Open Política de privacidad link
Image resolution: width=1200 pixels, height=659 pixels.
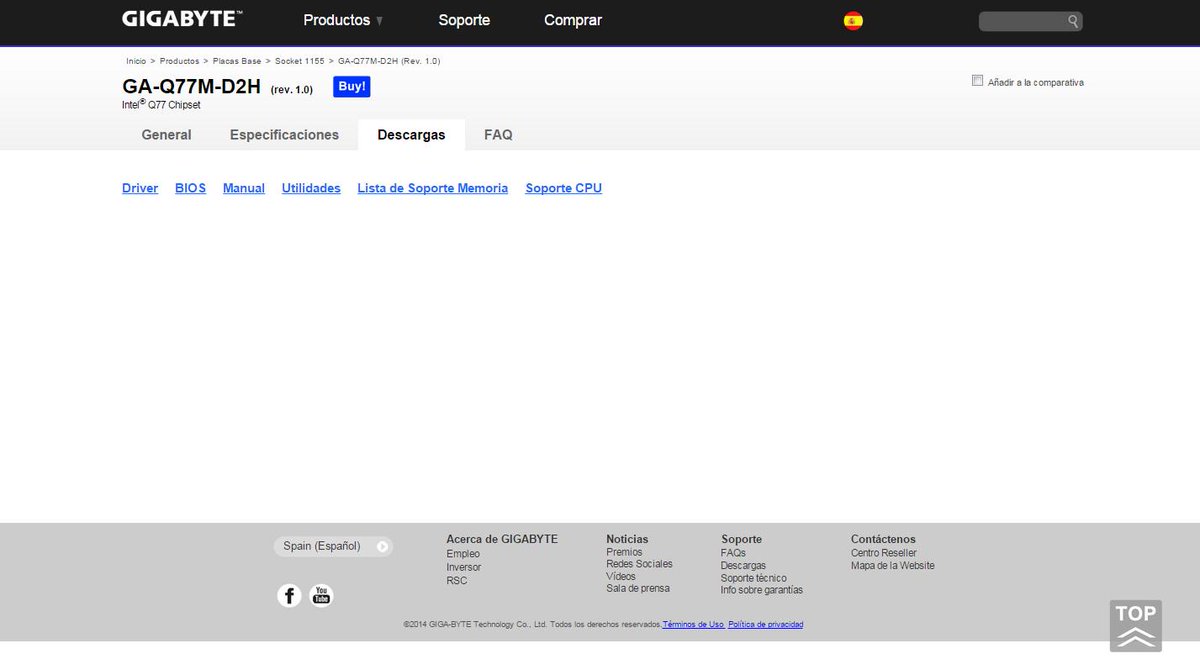(766, 625)
